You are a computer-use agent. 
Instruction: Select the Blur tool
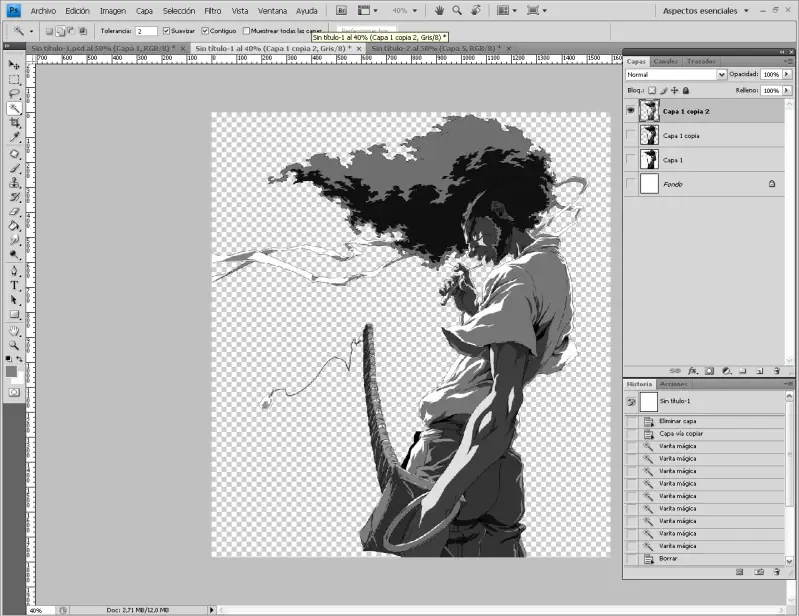click(14, 240)
